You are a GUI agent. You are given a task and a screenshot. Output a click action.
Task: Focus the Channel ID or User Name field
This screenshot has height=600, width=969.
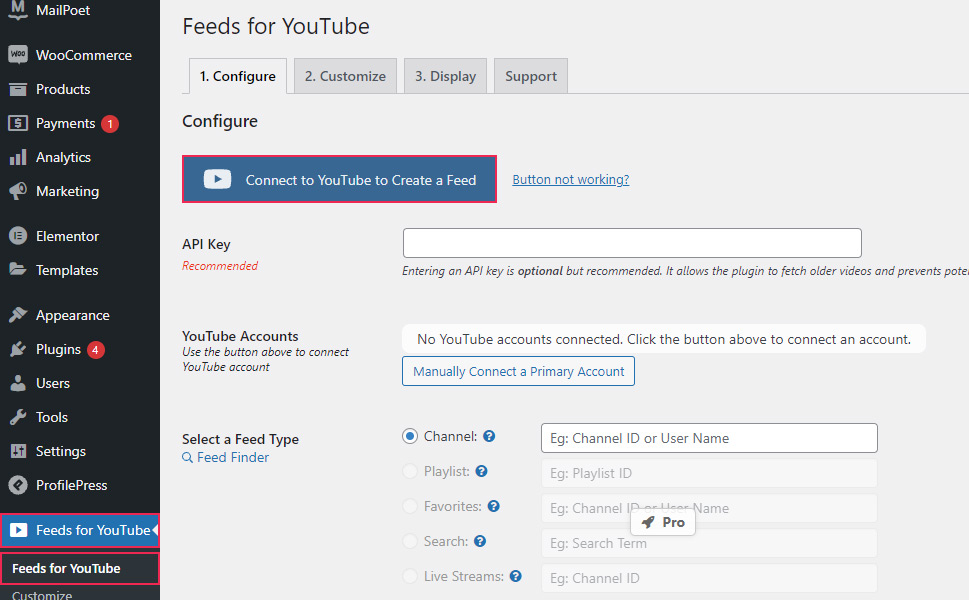(x=709, y=438)
